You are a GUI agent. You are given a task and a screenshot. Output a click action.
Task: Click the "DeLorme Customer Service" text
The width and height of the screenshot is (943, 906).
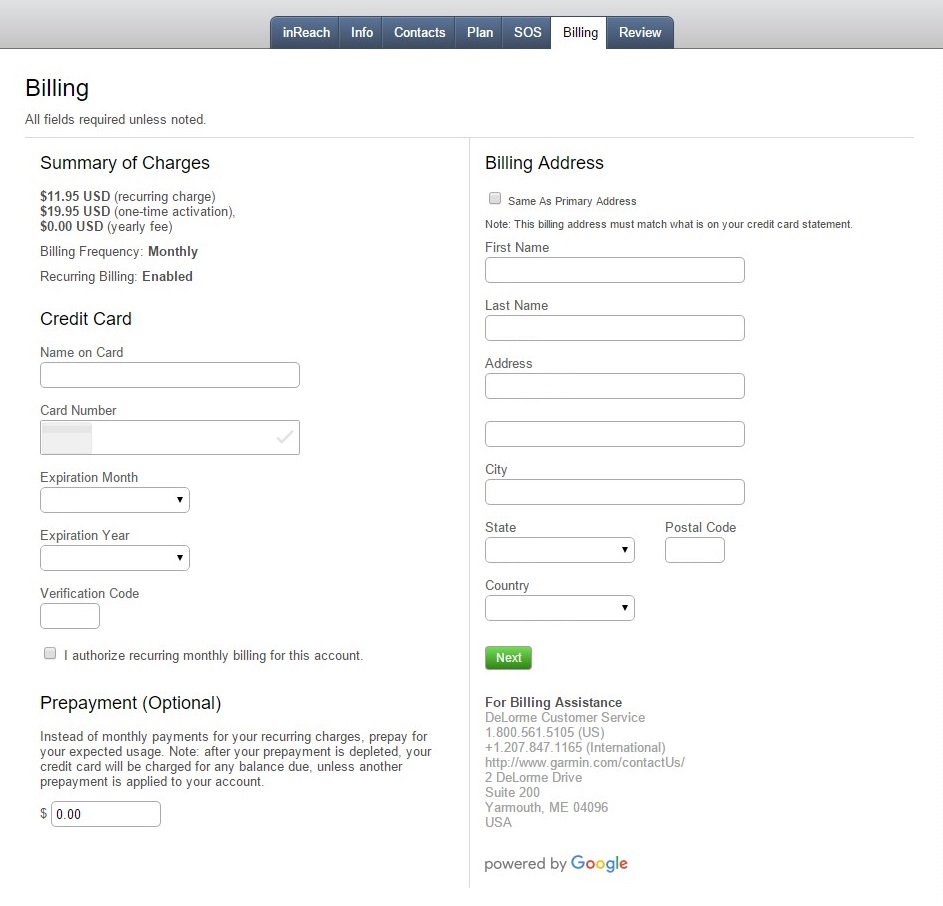click(565, 717)
